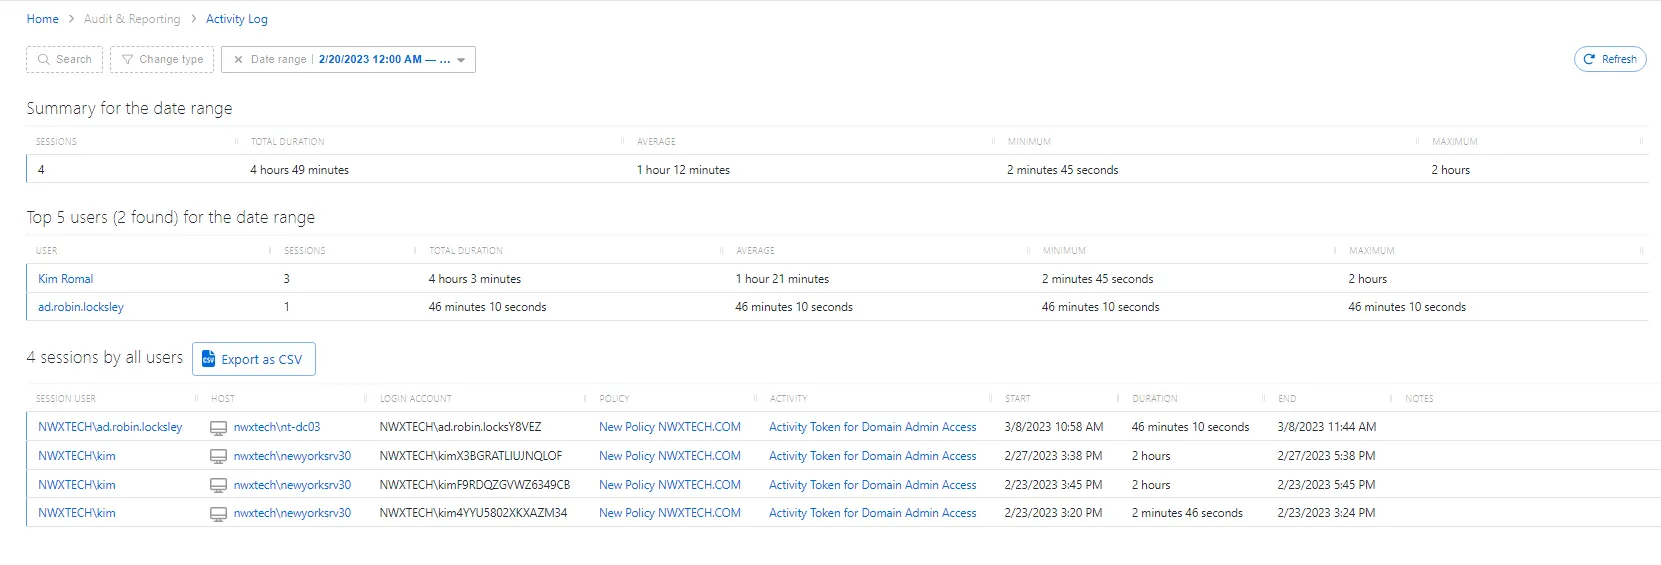
Task: Open the Date range dropdown arrow
Action: pyautogui.click(x=461, y=60)
